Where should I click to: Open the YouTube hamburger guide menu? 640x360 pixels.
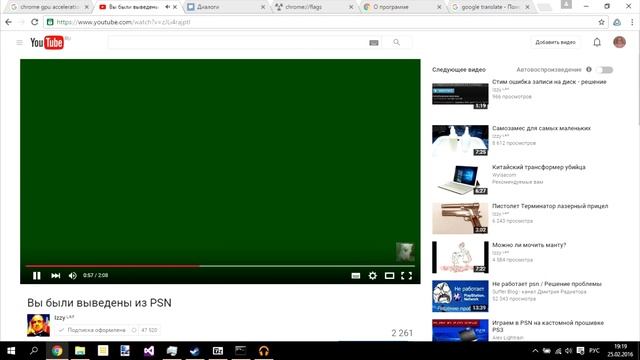[x=19, y=42]
